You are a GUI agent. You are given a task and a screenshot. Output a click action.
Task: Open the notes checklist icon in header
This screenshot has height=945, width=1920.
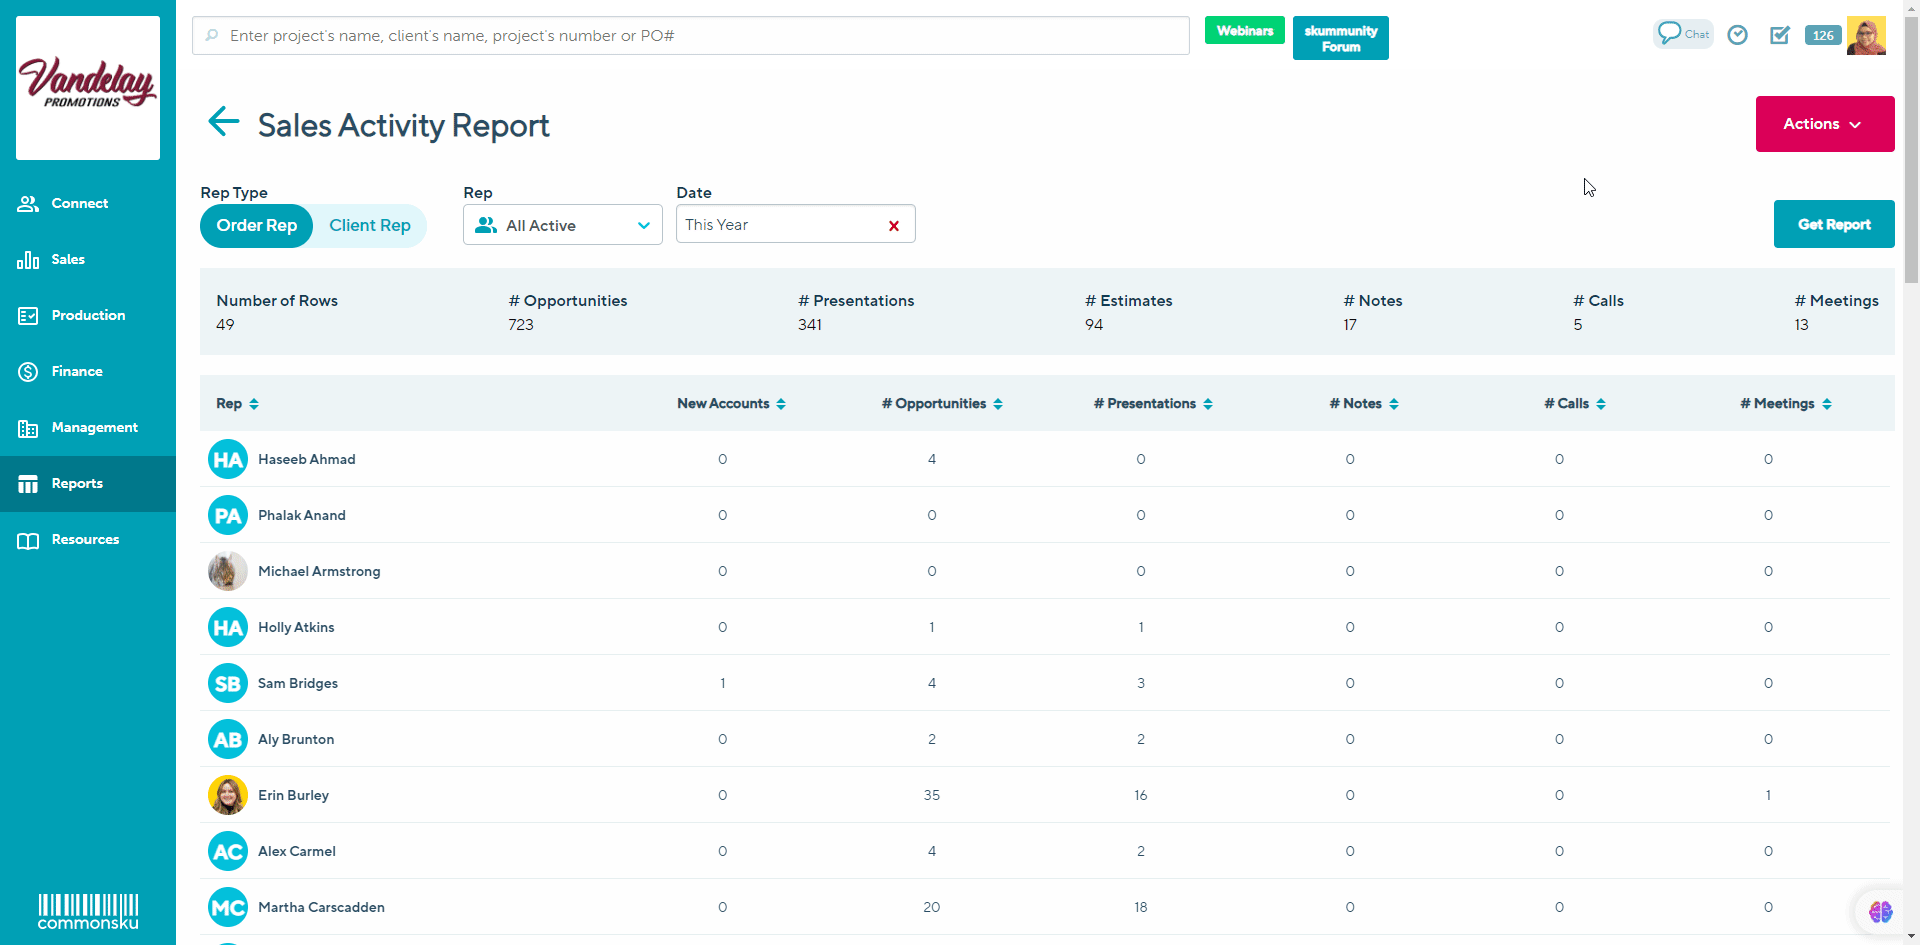(1780, 35)
